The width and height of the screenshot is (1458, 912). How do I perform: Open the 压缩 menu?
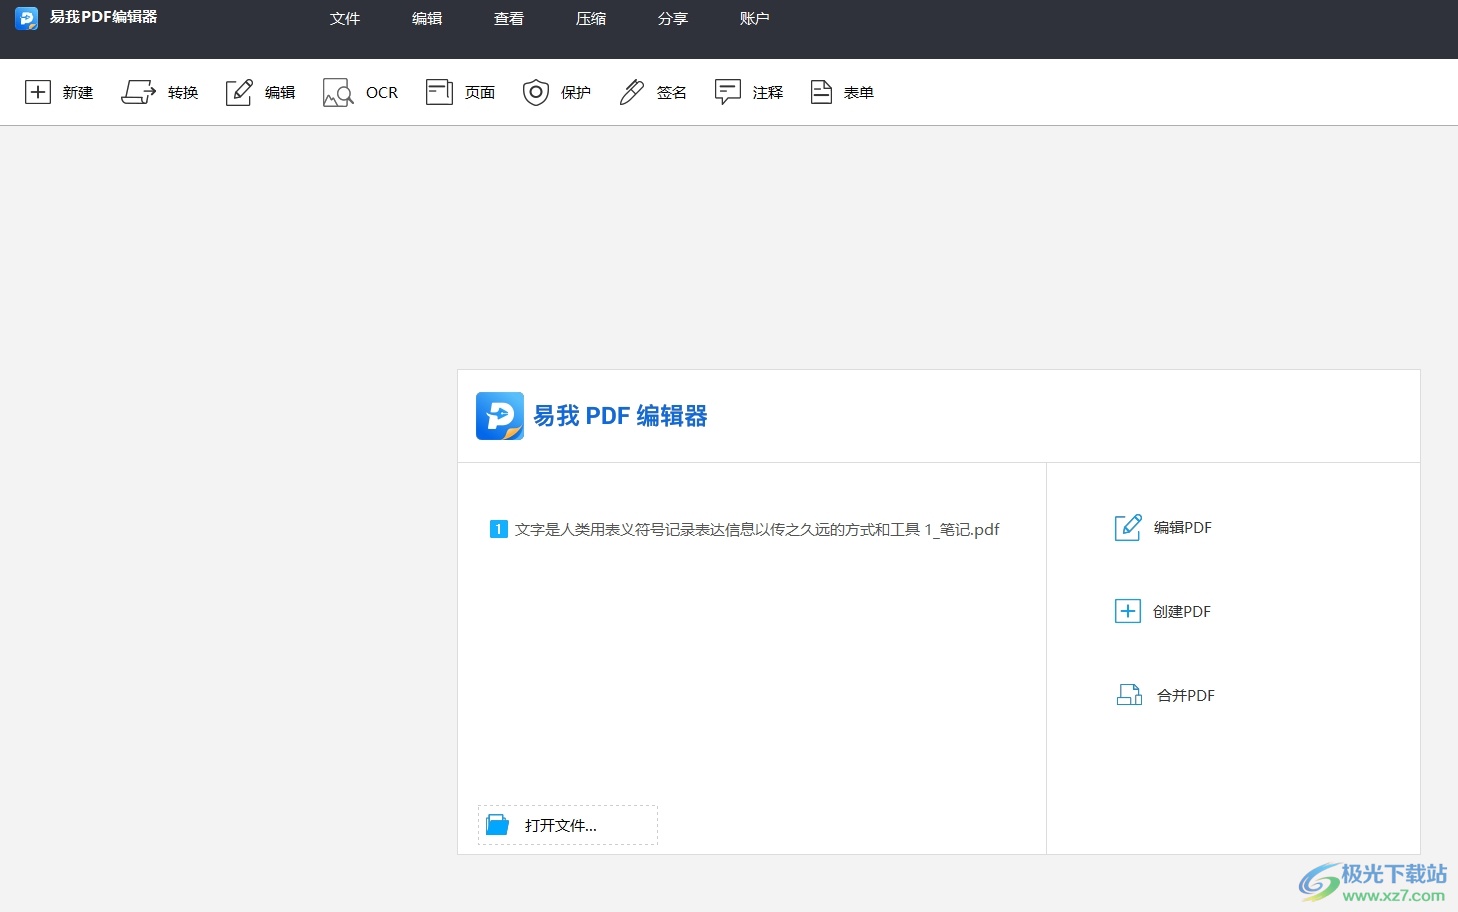(591, 18)
